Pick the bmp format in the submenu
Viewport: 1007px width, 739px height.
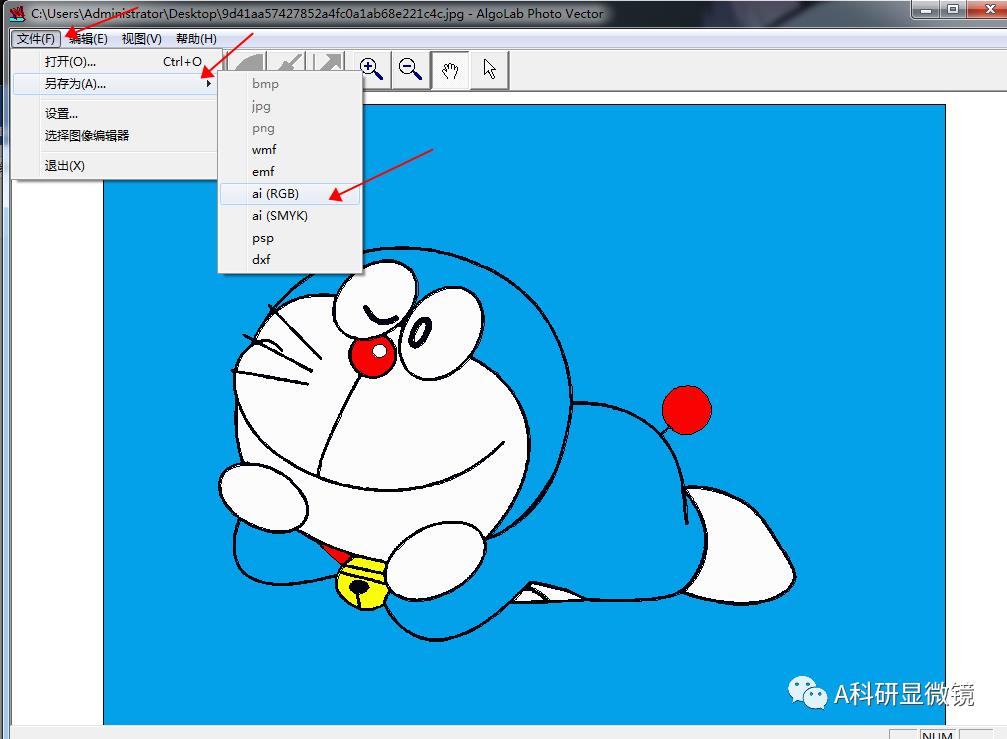pyautogui.click(x=290, y=83)
